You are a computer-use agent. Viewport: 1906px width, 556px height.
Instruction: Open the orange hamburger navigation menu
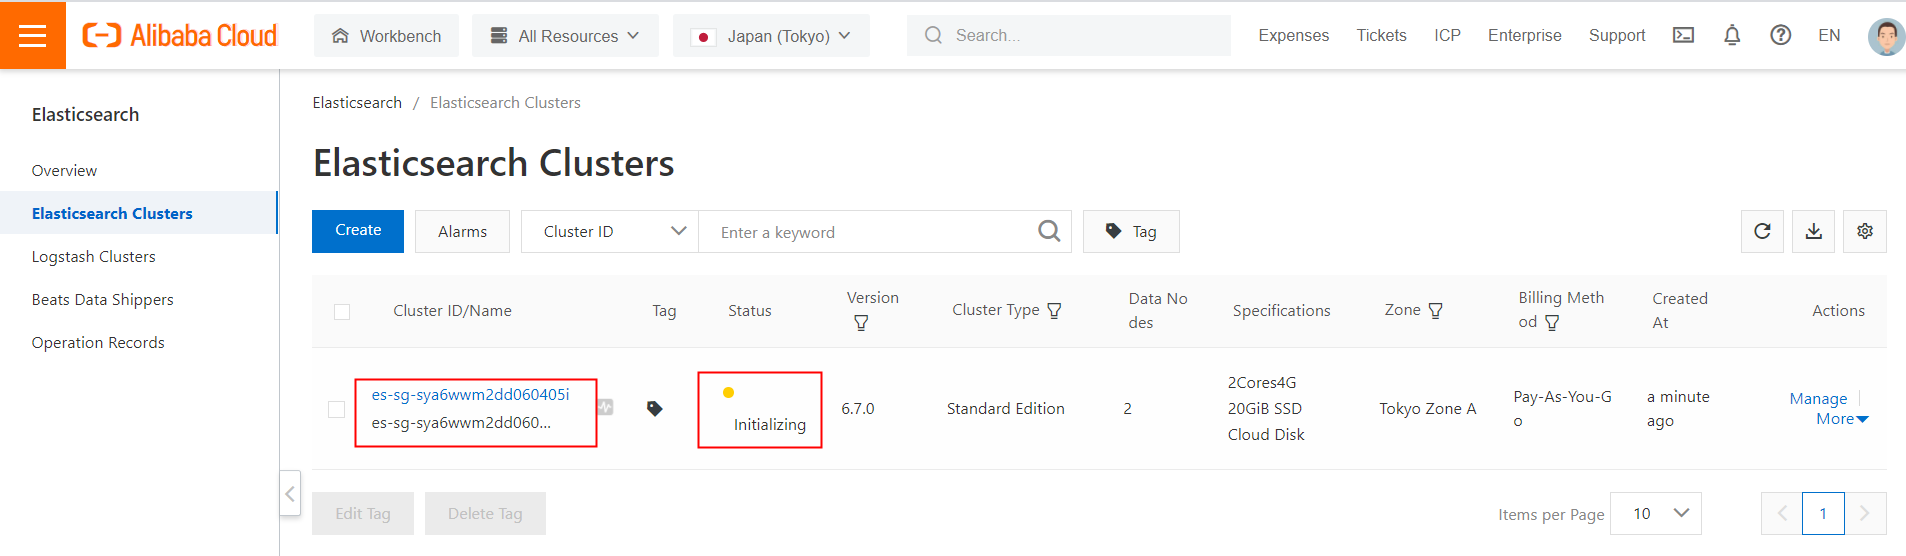pyautogui.click(x=33, y=35)
